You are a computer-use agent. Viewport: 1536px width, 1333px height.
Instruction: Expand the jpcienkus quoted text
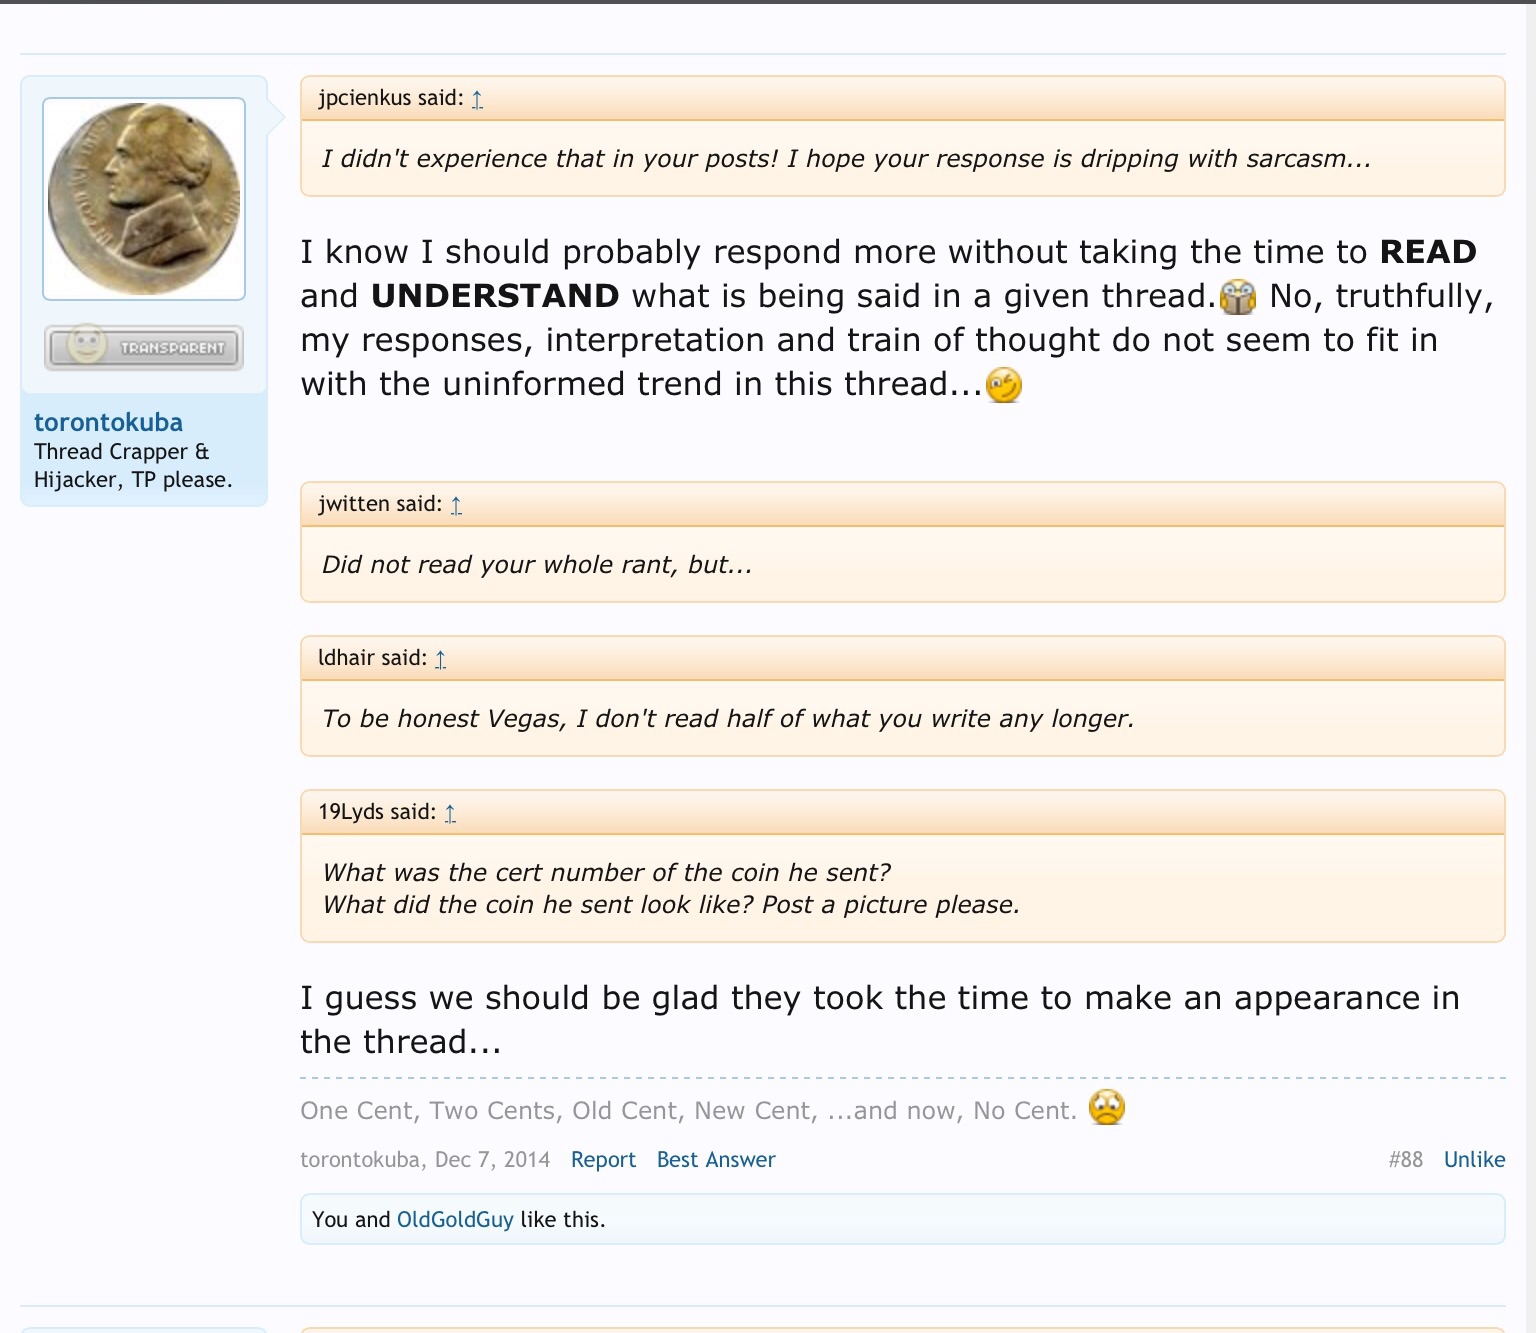(846, 159)
